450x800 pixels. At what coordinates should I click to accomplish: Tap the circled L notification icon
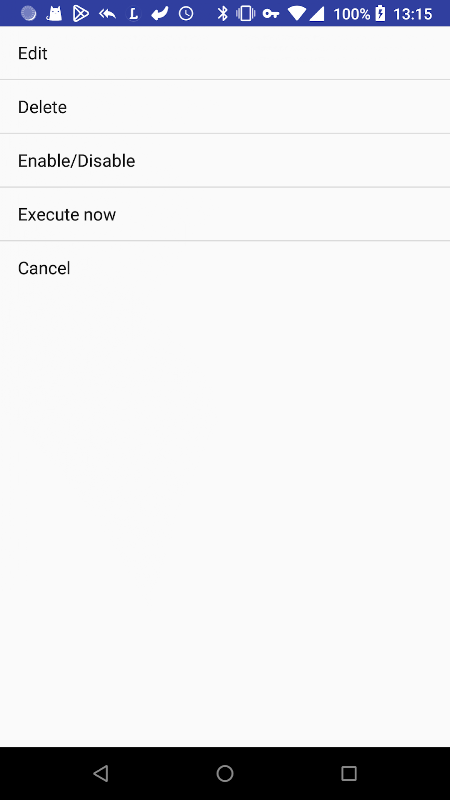pos(133,14)
